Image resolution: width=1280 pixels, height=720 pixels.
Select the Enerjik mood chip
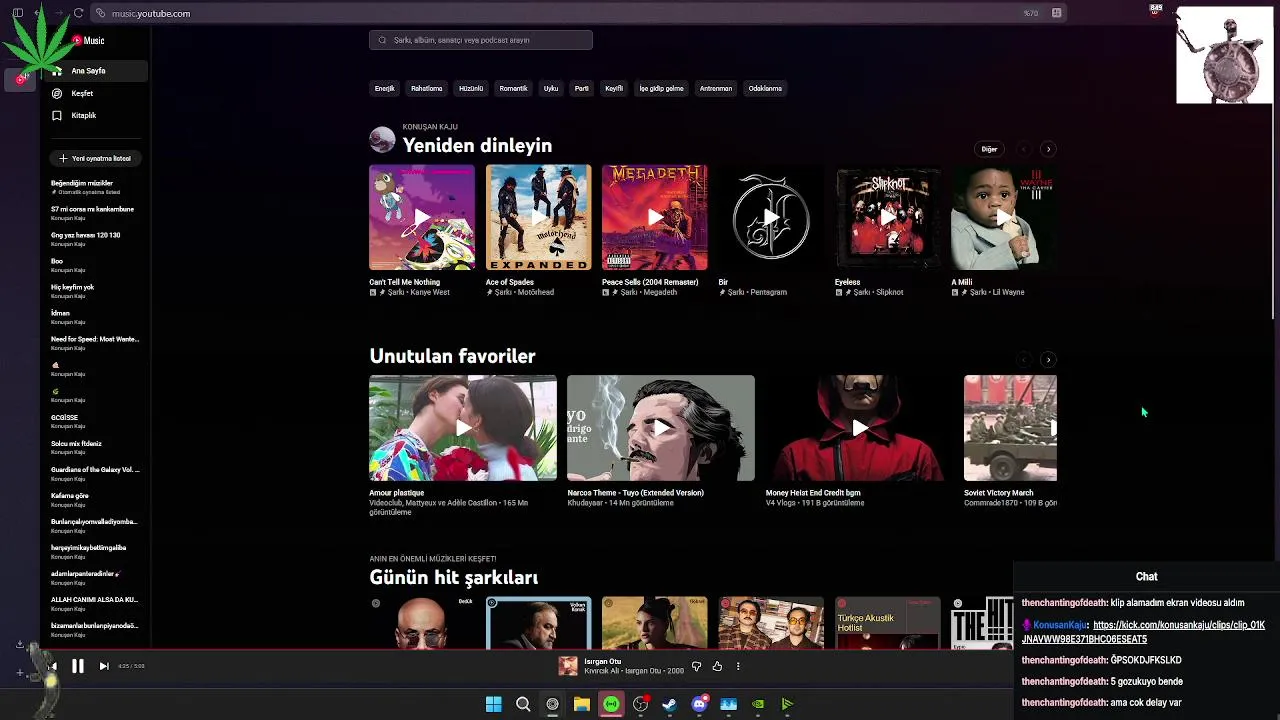pos(384,88)
